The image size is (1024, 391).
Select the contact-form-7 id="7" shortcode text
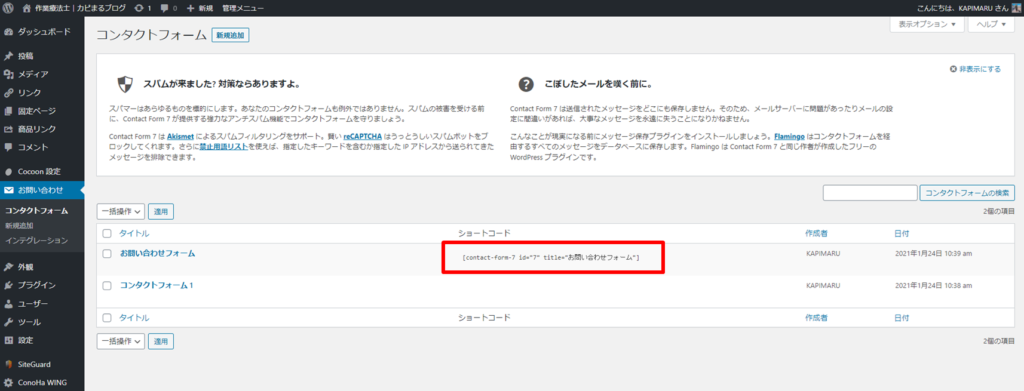[x=551, y=257]
